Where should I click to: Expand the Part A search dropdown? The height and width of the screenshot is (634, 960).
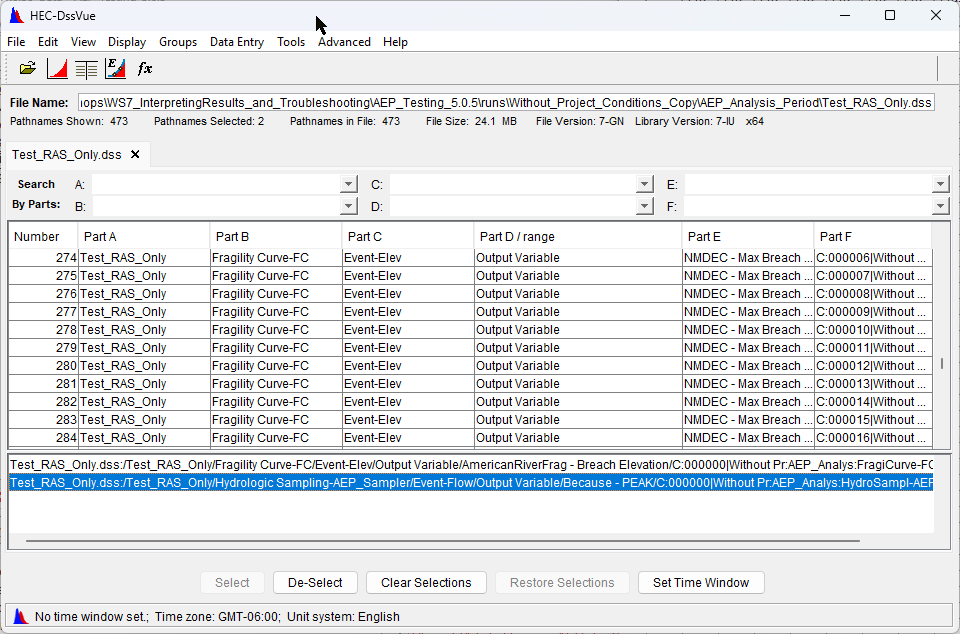(x=348, y=184)
